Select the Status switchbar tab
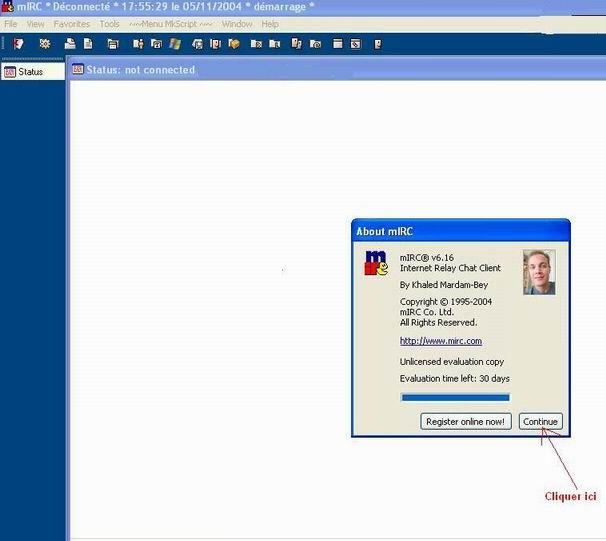 33,72
